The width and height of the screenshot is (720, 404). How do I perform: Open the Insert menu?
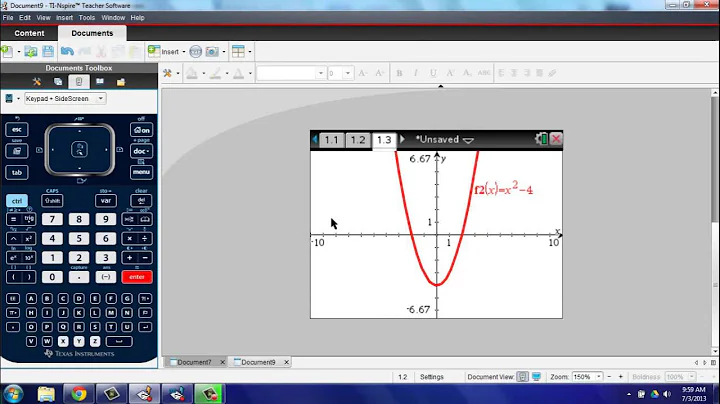[x=64, y=17]
